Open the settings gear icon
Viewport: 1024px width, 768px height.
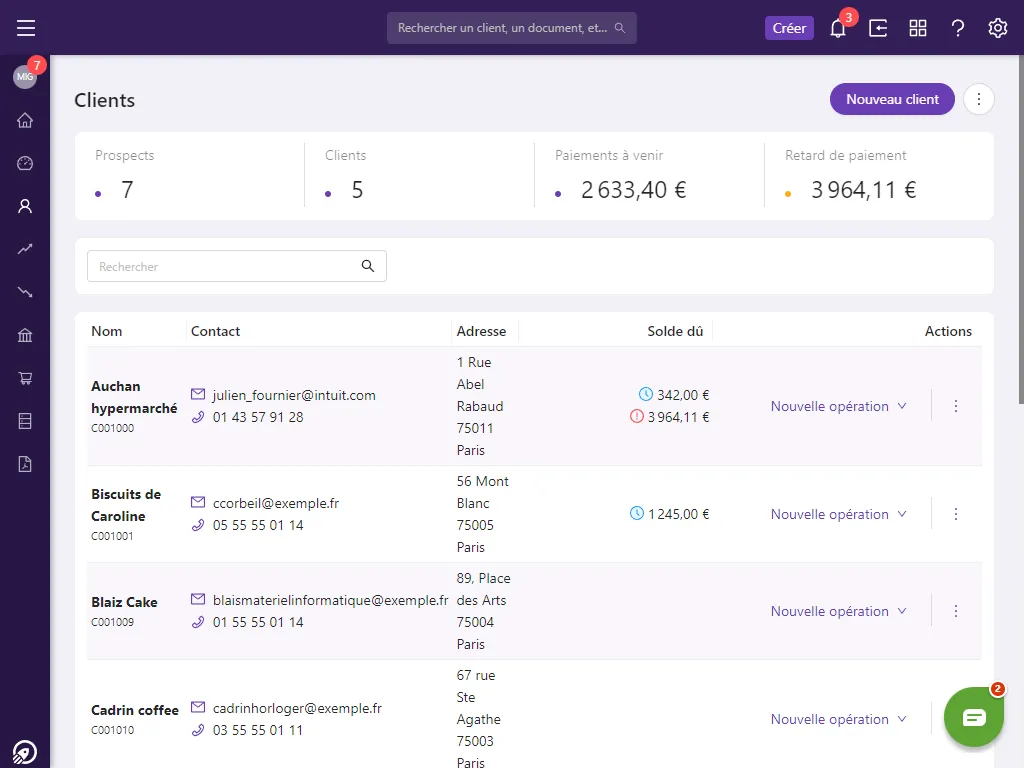point(997,28)
